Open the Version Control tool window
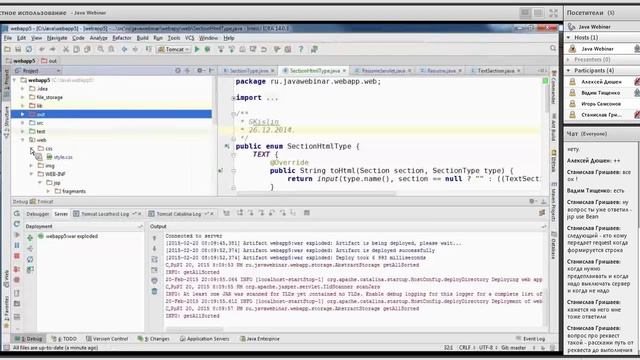The width and height of the screenshot is (640, 360). tap(107, 339)
